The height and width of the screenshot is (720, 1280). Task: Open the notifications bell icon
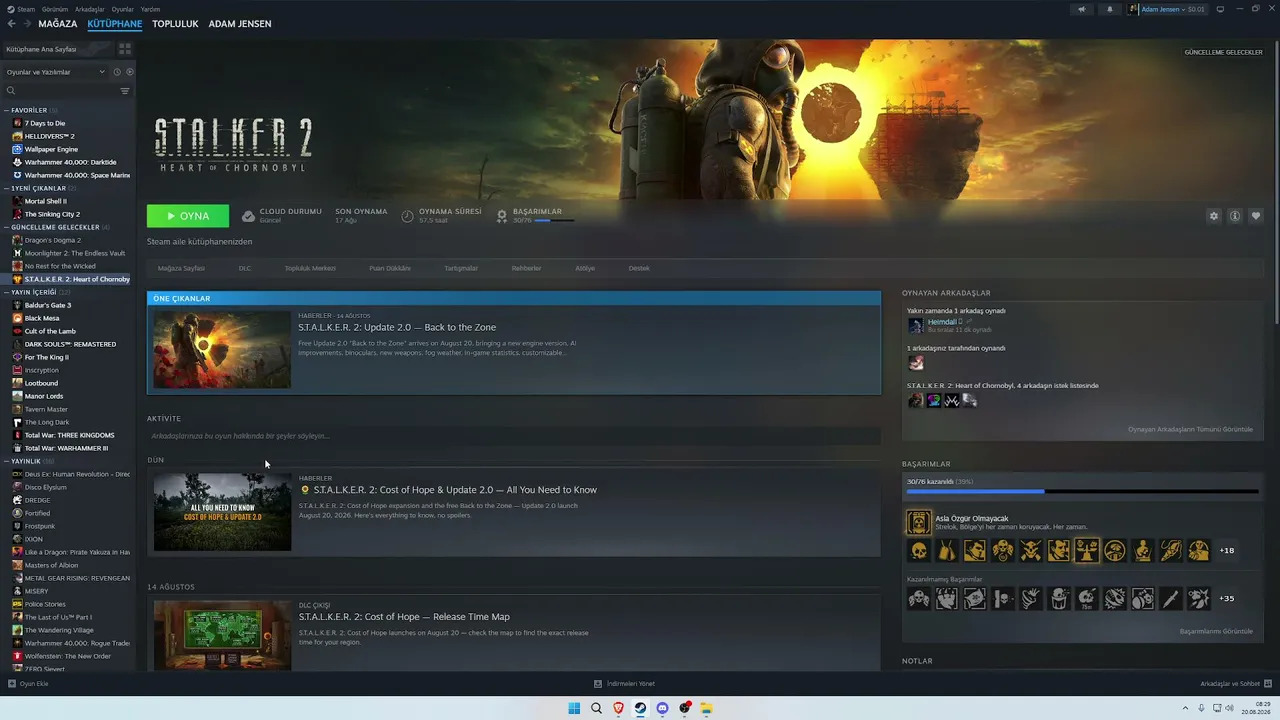coord(1109,9)
